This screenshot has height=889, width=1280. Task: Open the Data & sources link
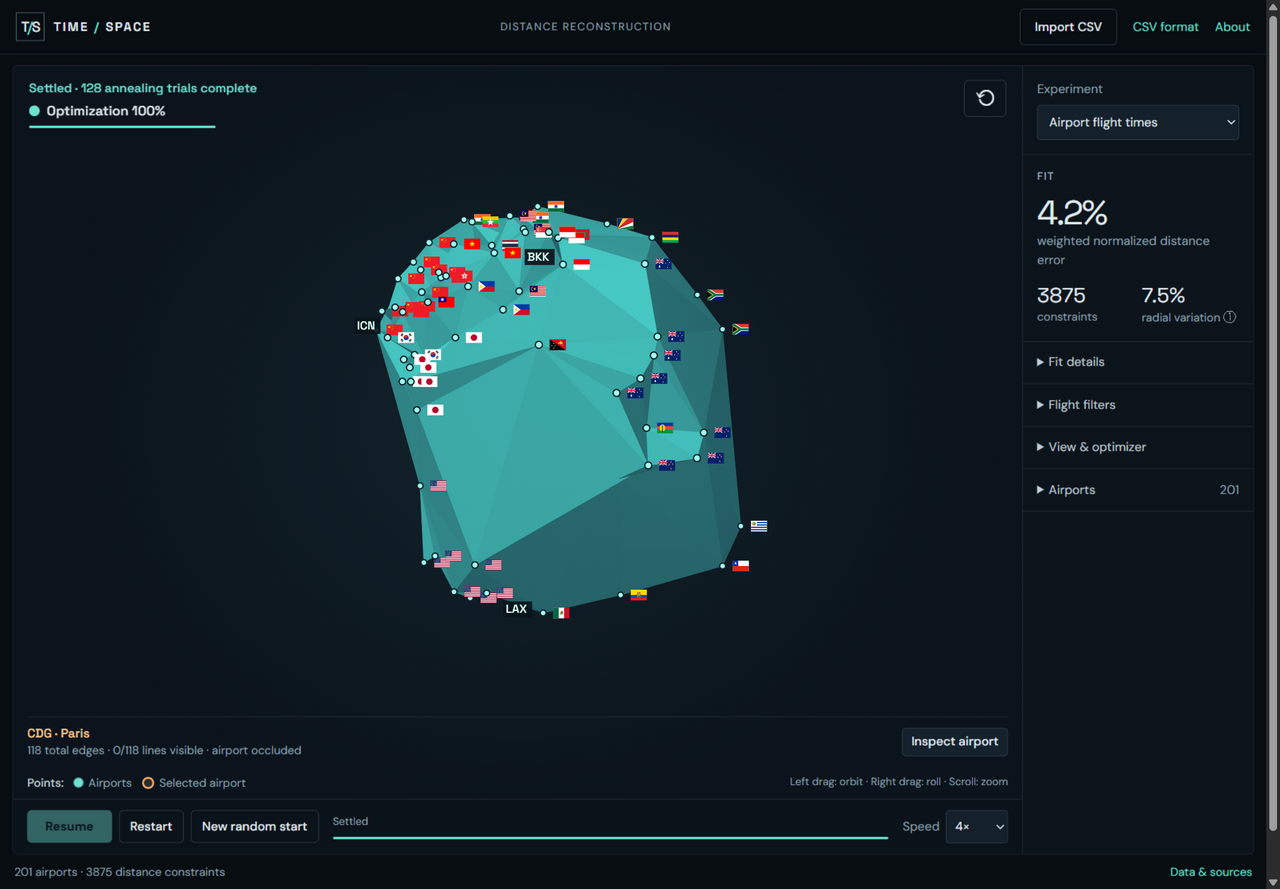tap(1211, 872)
